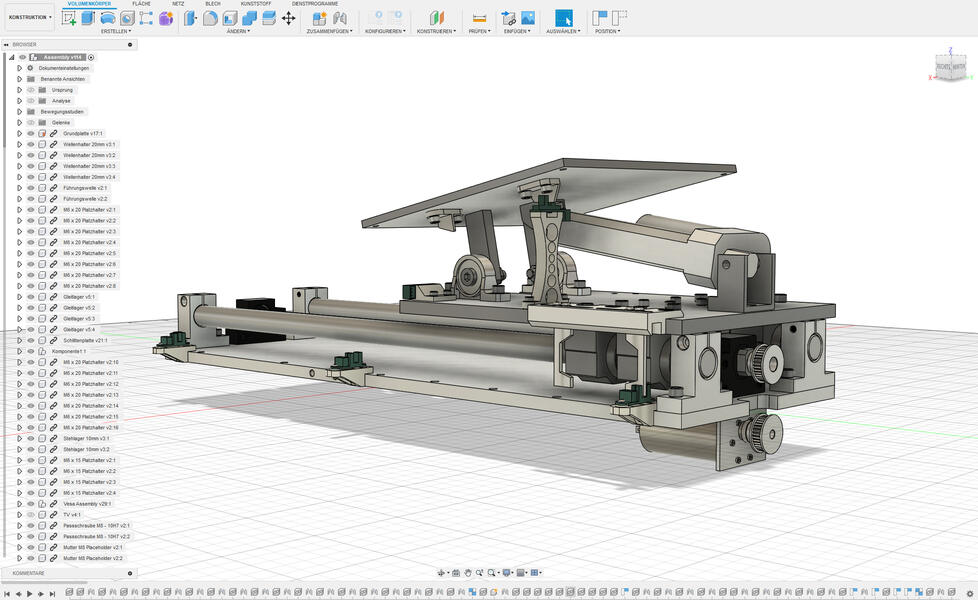Click the Insert image icon under Einfügen
The width and height of the screenshot is (978, 600).
[x=528, y=18]
